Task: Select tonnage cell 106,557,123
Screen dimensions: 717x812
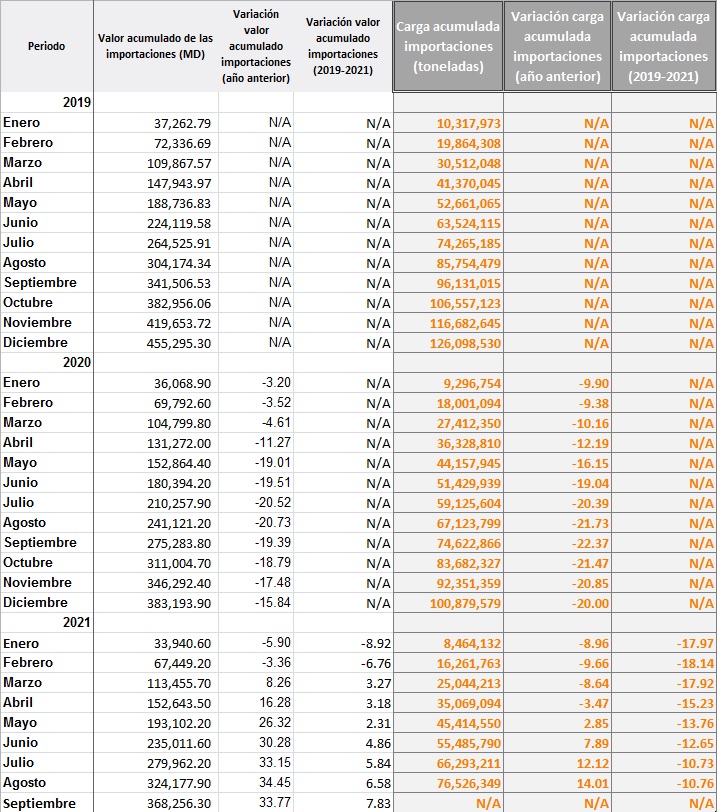Action: tap(448, 303)
